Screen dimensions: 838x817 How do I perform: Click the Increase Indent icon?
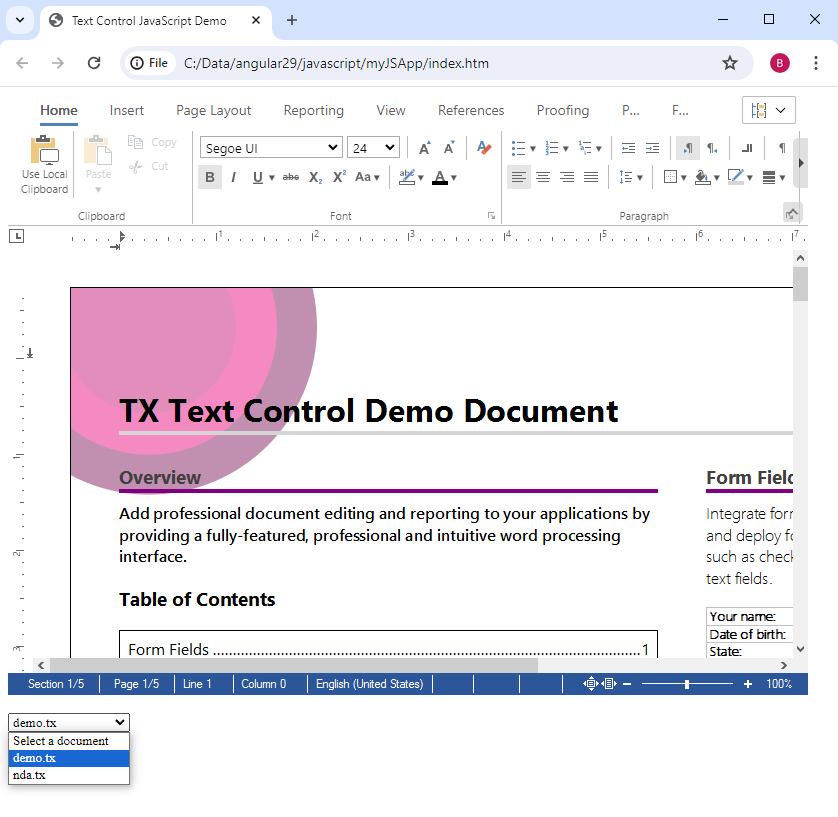point(653,148)
